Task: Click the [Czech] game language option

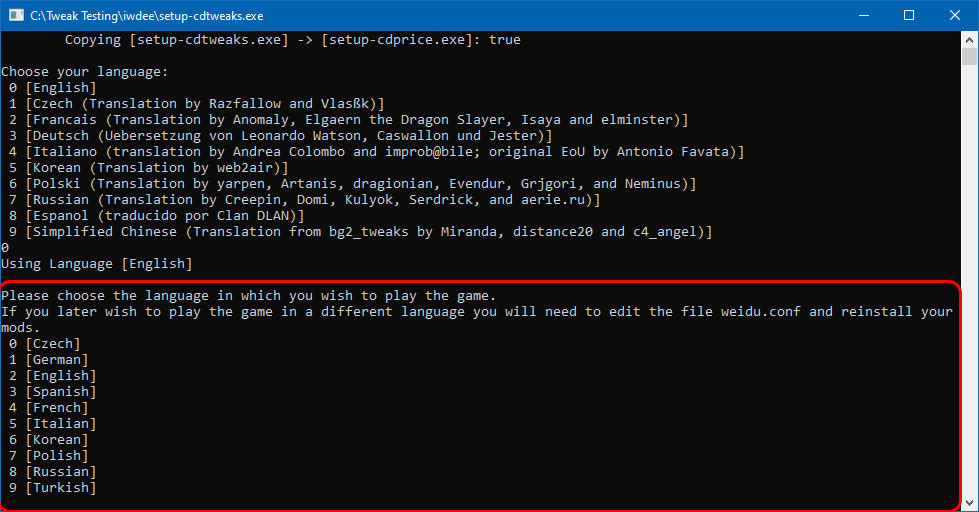Action: tap(53, 344)
